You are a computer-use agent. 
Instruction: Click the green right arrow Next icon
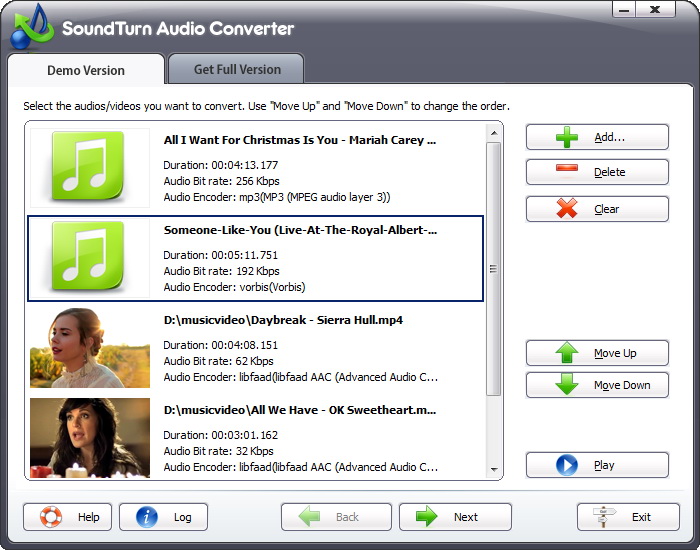(x=426, y=517)
